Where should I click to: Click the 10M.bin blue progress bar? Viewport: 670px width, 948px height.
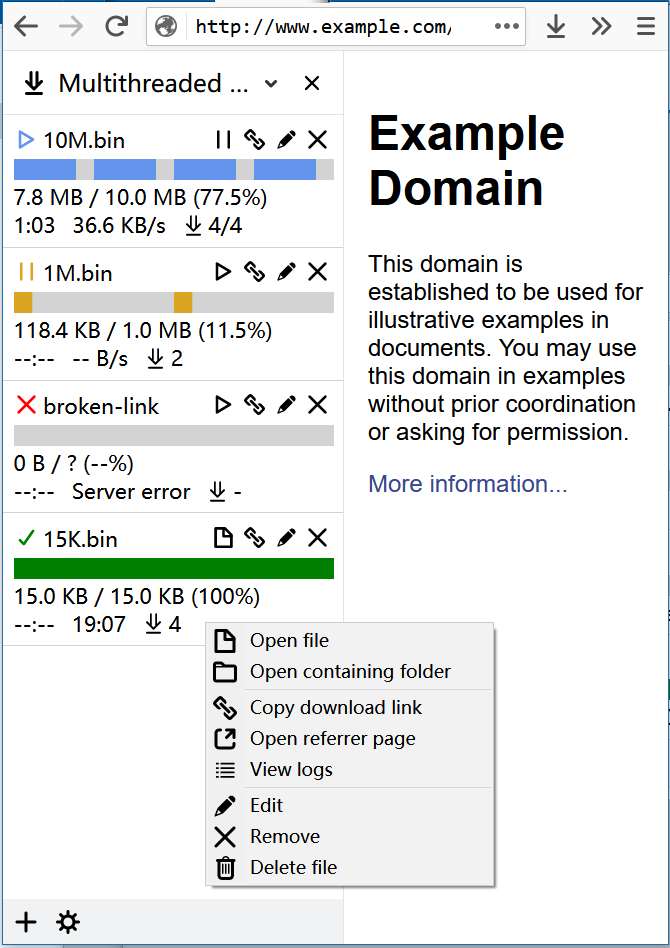(174, 169)
